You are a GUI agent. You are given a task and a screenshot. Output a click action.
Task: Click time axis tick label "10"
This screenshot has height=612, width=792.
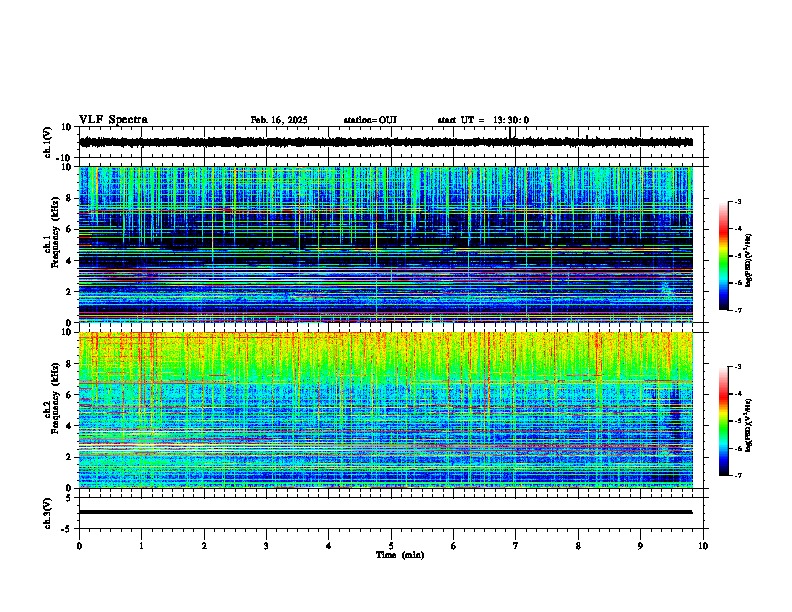click(703, 546)
